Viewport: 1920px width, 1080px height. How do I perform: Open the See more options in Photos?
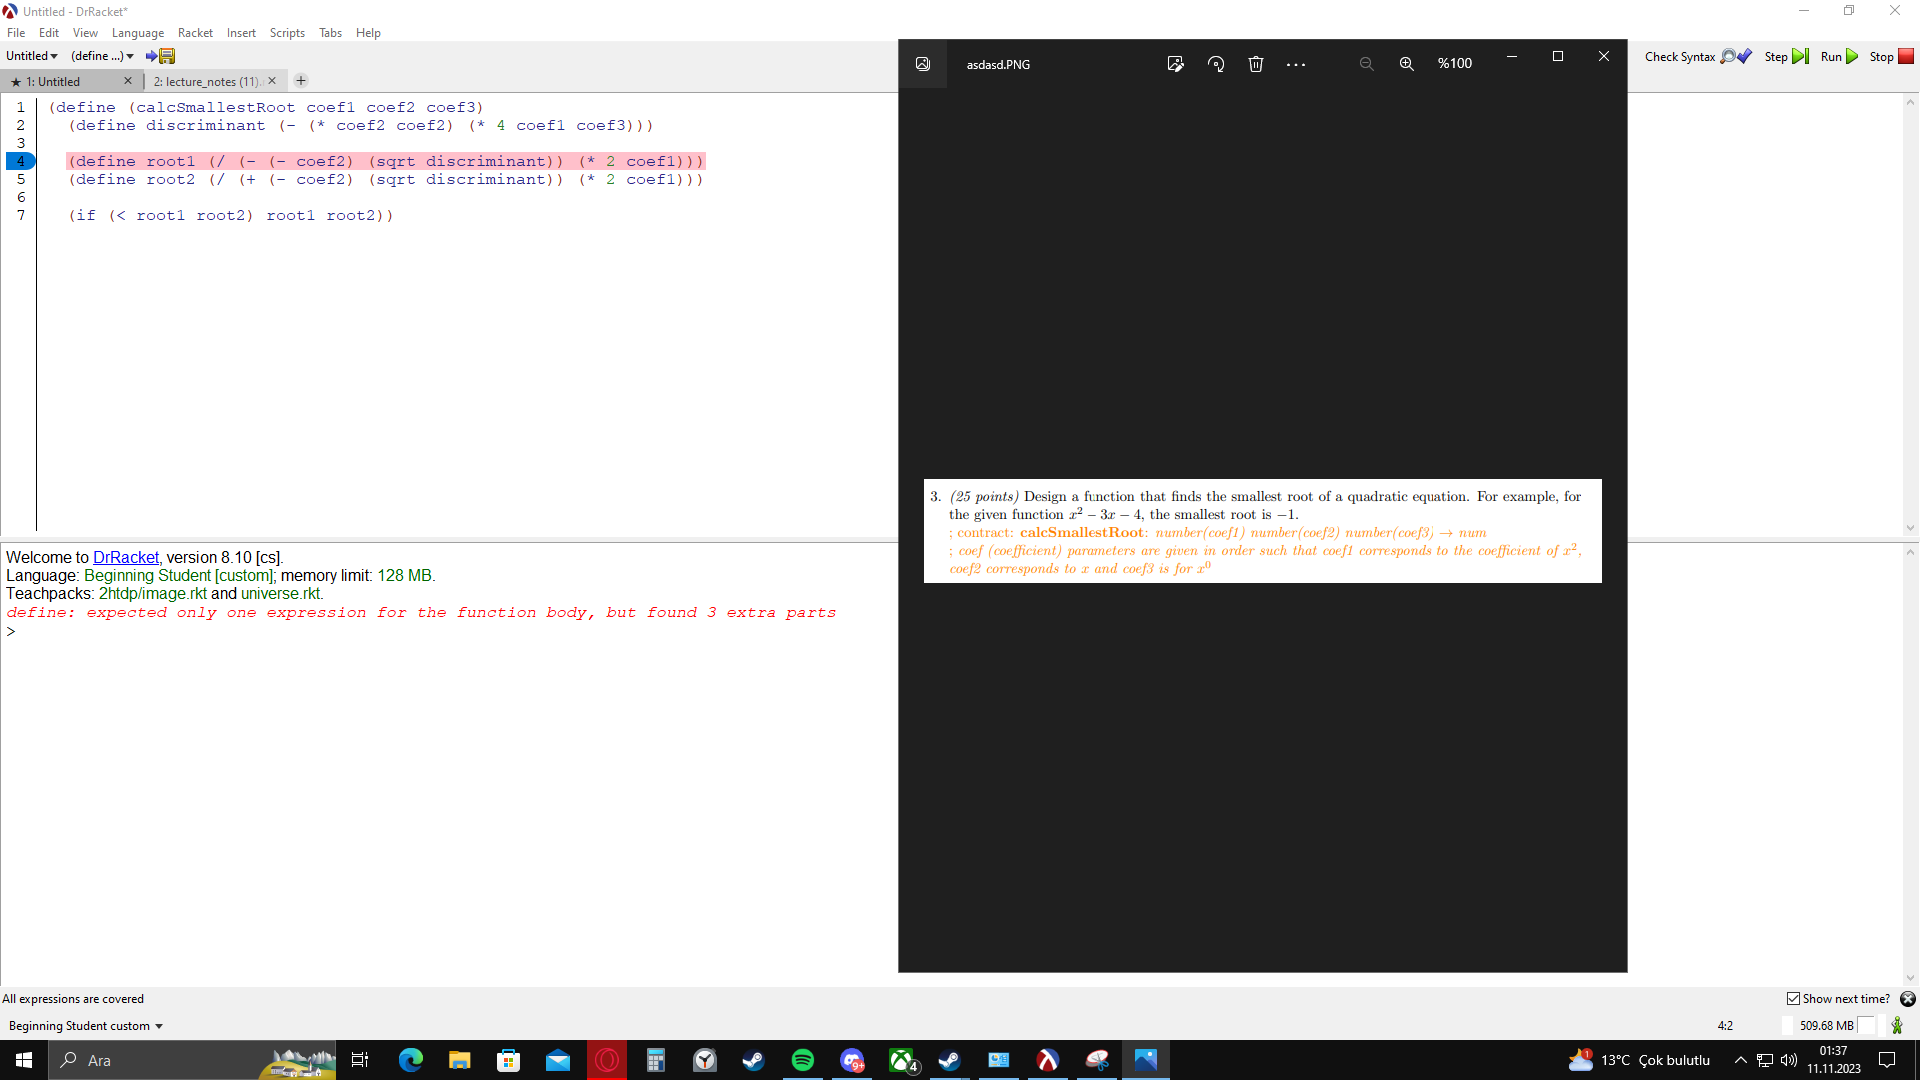(1296, 63)
